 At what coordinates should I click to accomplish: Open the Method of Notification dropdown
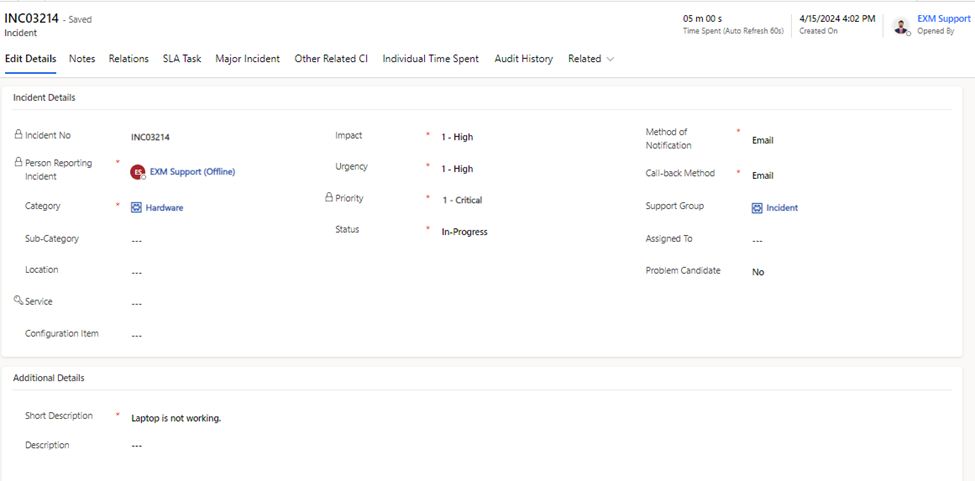[x=762, y=140]
